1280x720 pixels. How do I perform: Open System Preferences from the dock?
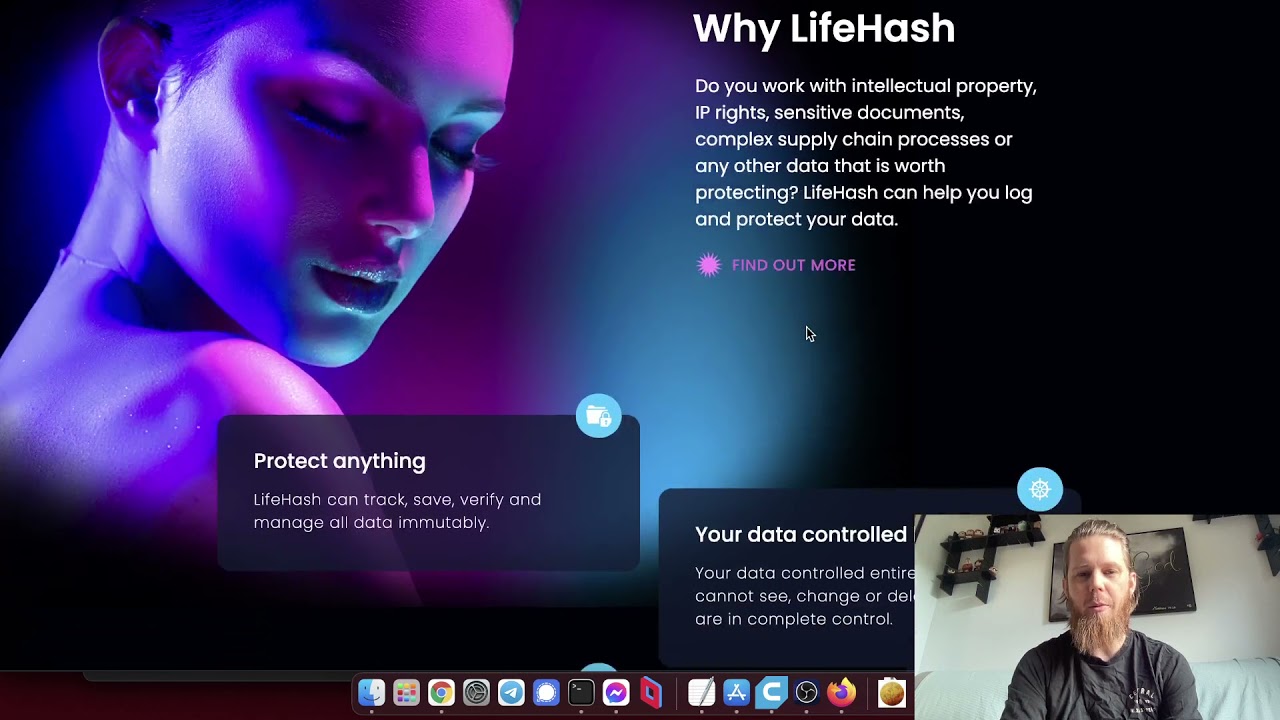point(476,692)
